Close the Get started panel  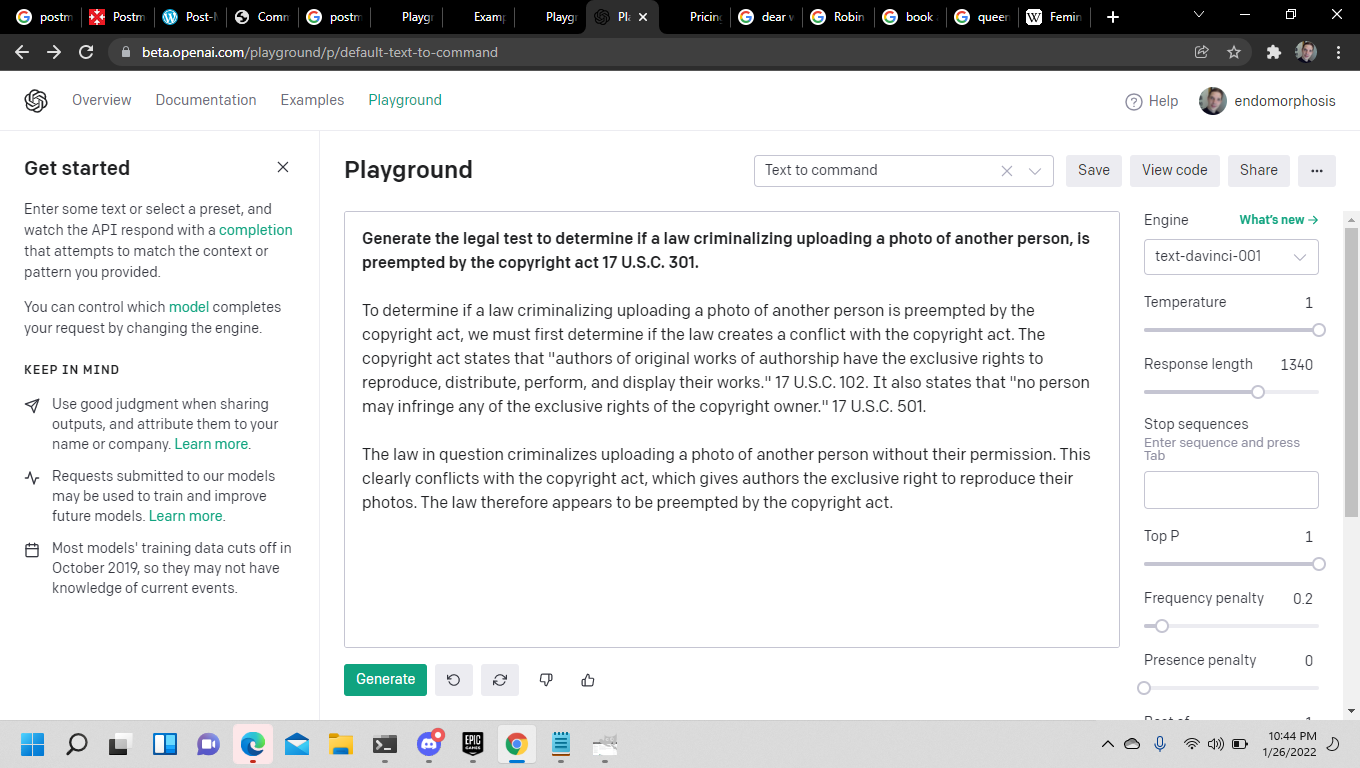[x=283, y=167]
